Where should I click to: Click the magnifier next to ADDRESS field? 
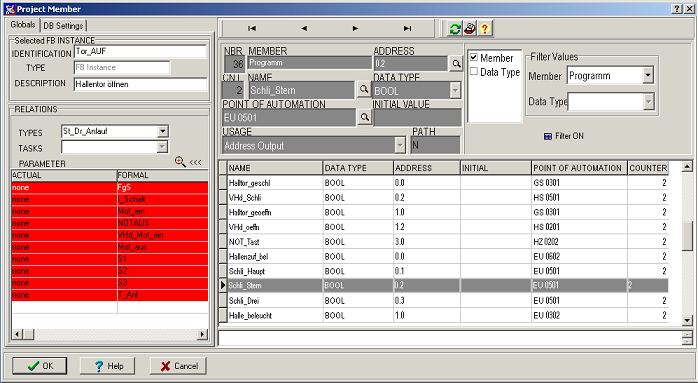pyautogui.click(x=456, y=64)
